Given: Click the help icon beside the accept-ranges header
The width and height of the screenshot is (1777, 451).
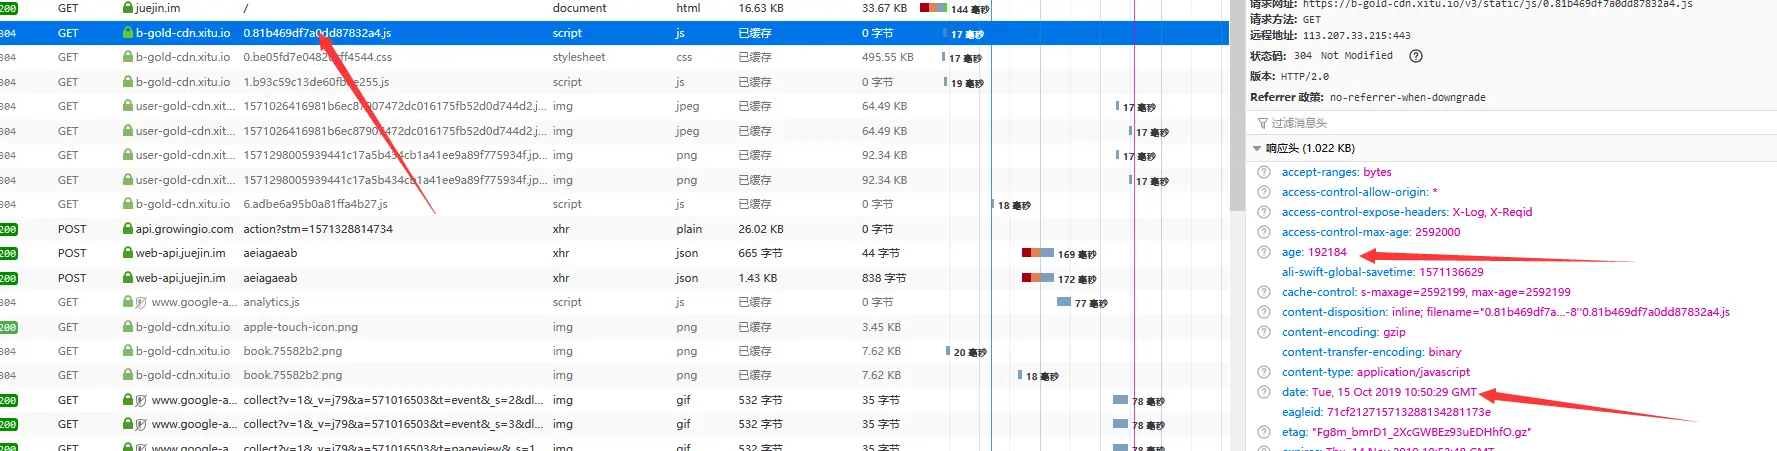Looking at the screenshot, I should [1264, 172].
